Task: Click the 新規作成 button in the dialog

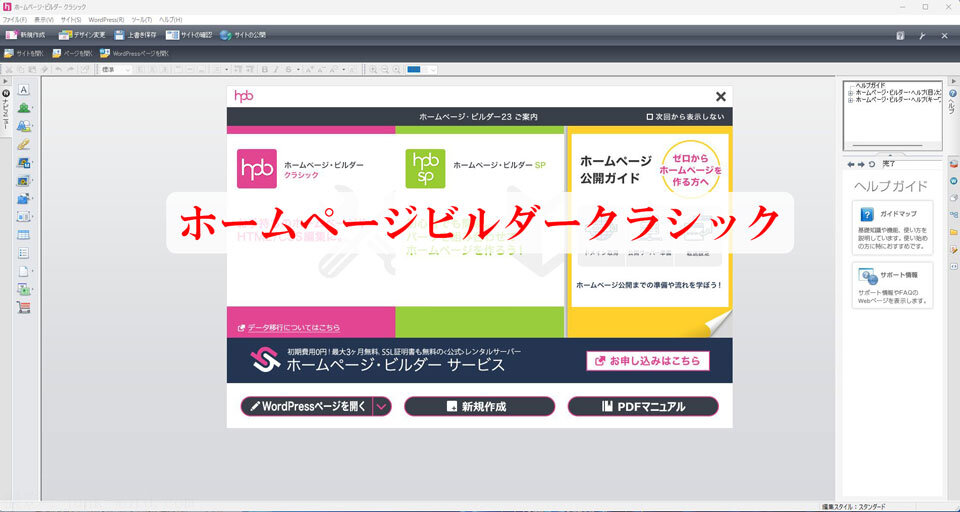Action: click(479, 406)
